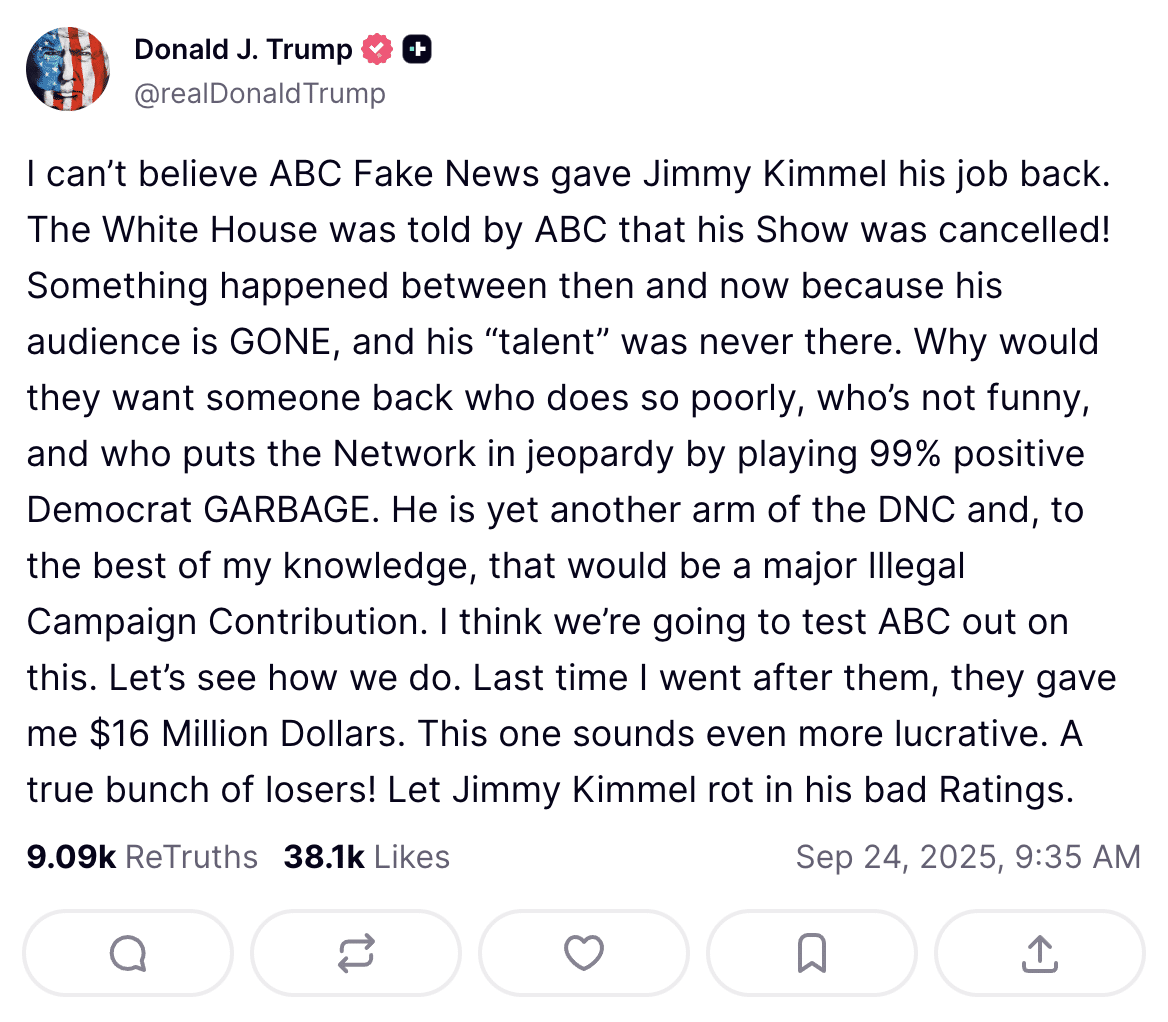Open the reply speech bubble icon
The image size is (1168, 1022).
pyautogui.click(x=128, y=953)
